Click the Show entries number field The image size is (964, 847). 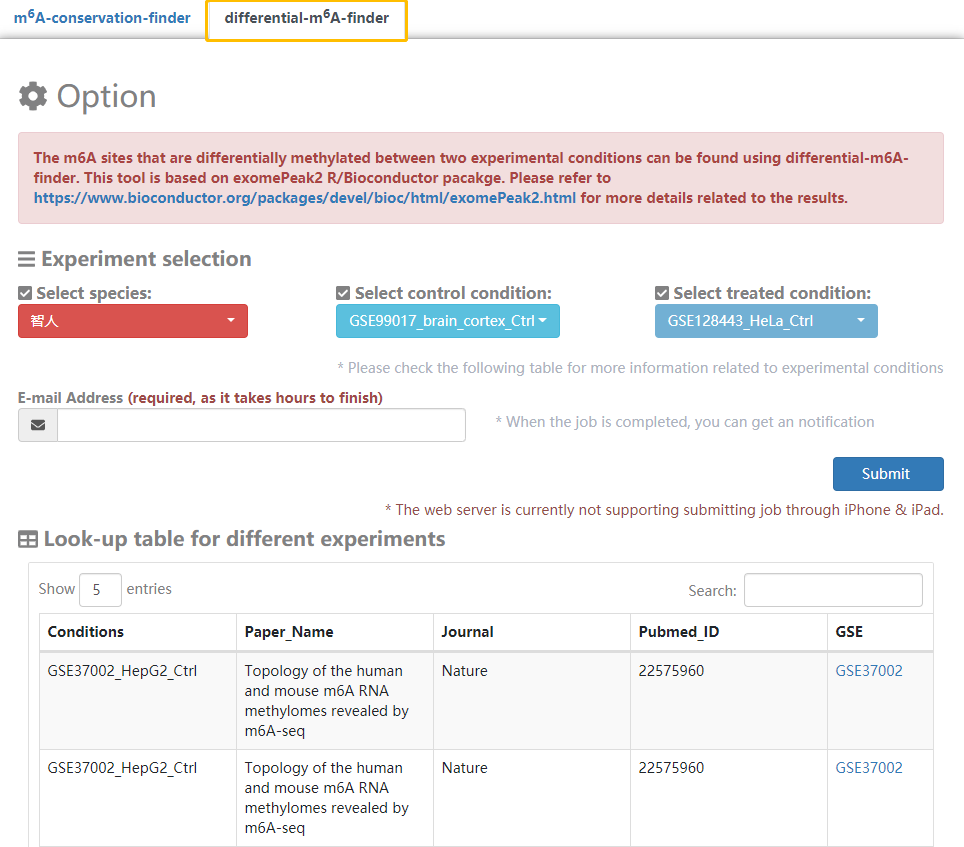pyautogui.click(x=100, y=590)
